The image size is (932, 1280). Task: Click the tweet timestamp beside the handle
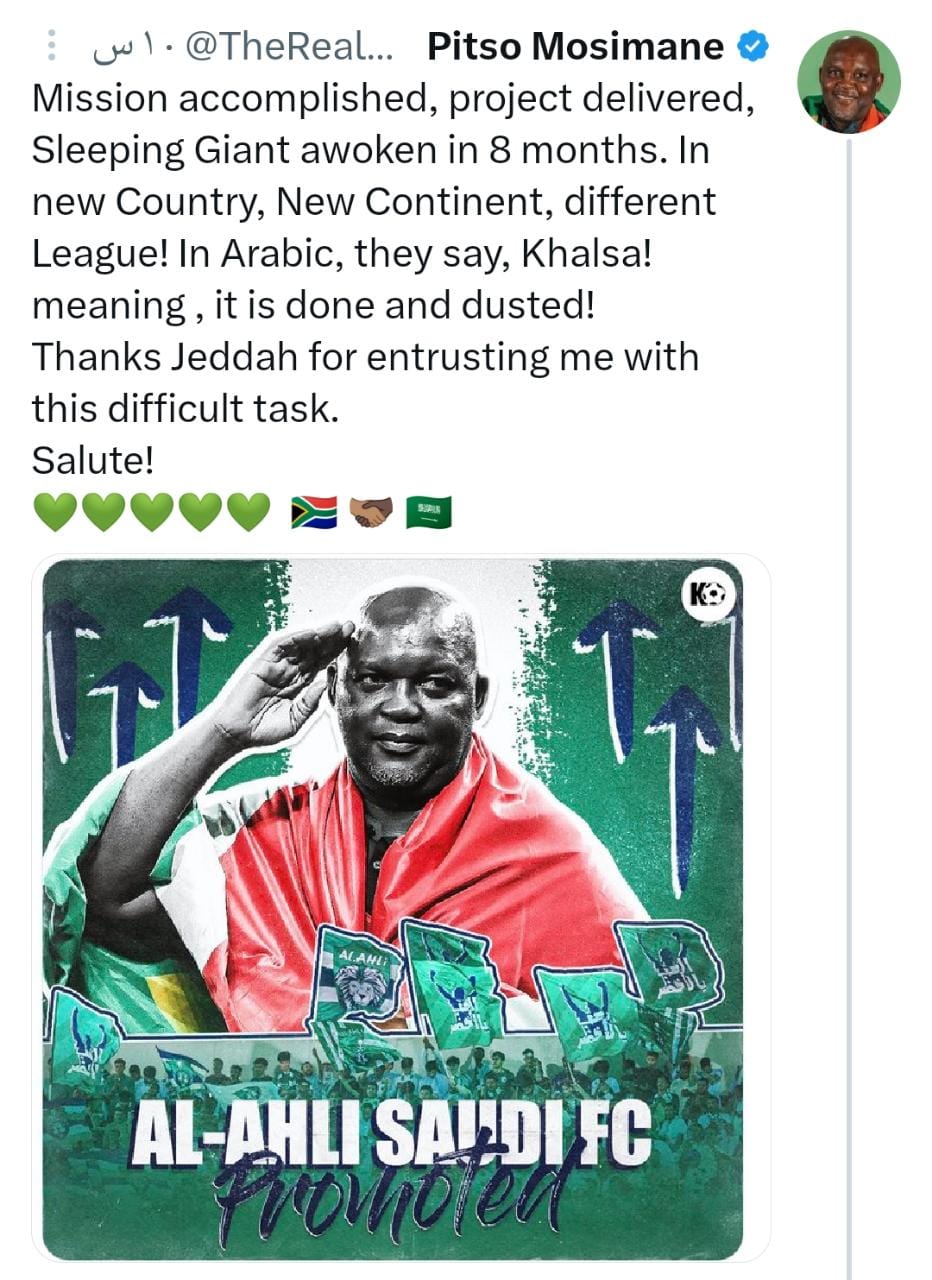point(125,47)
